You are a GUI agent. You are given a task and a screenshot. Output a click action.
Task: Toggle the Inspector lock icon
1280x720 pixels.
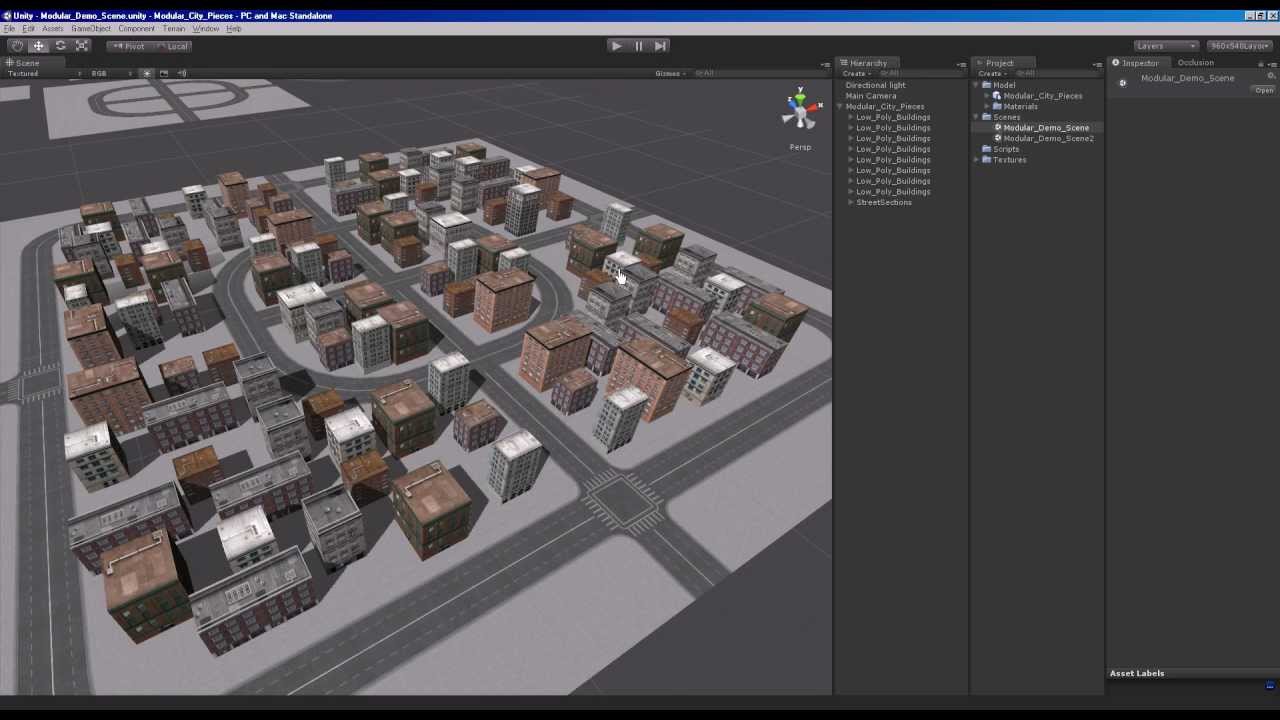click(1260, 64)
